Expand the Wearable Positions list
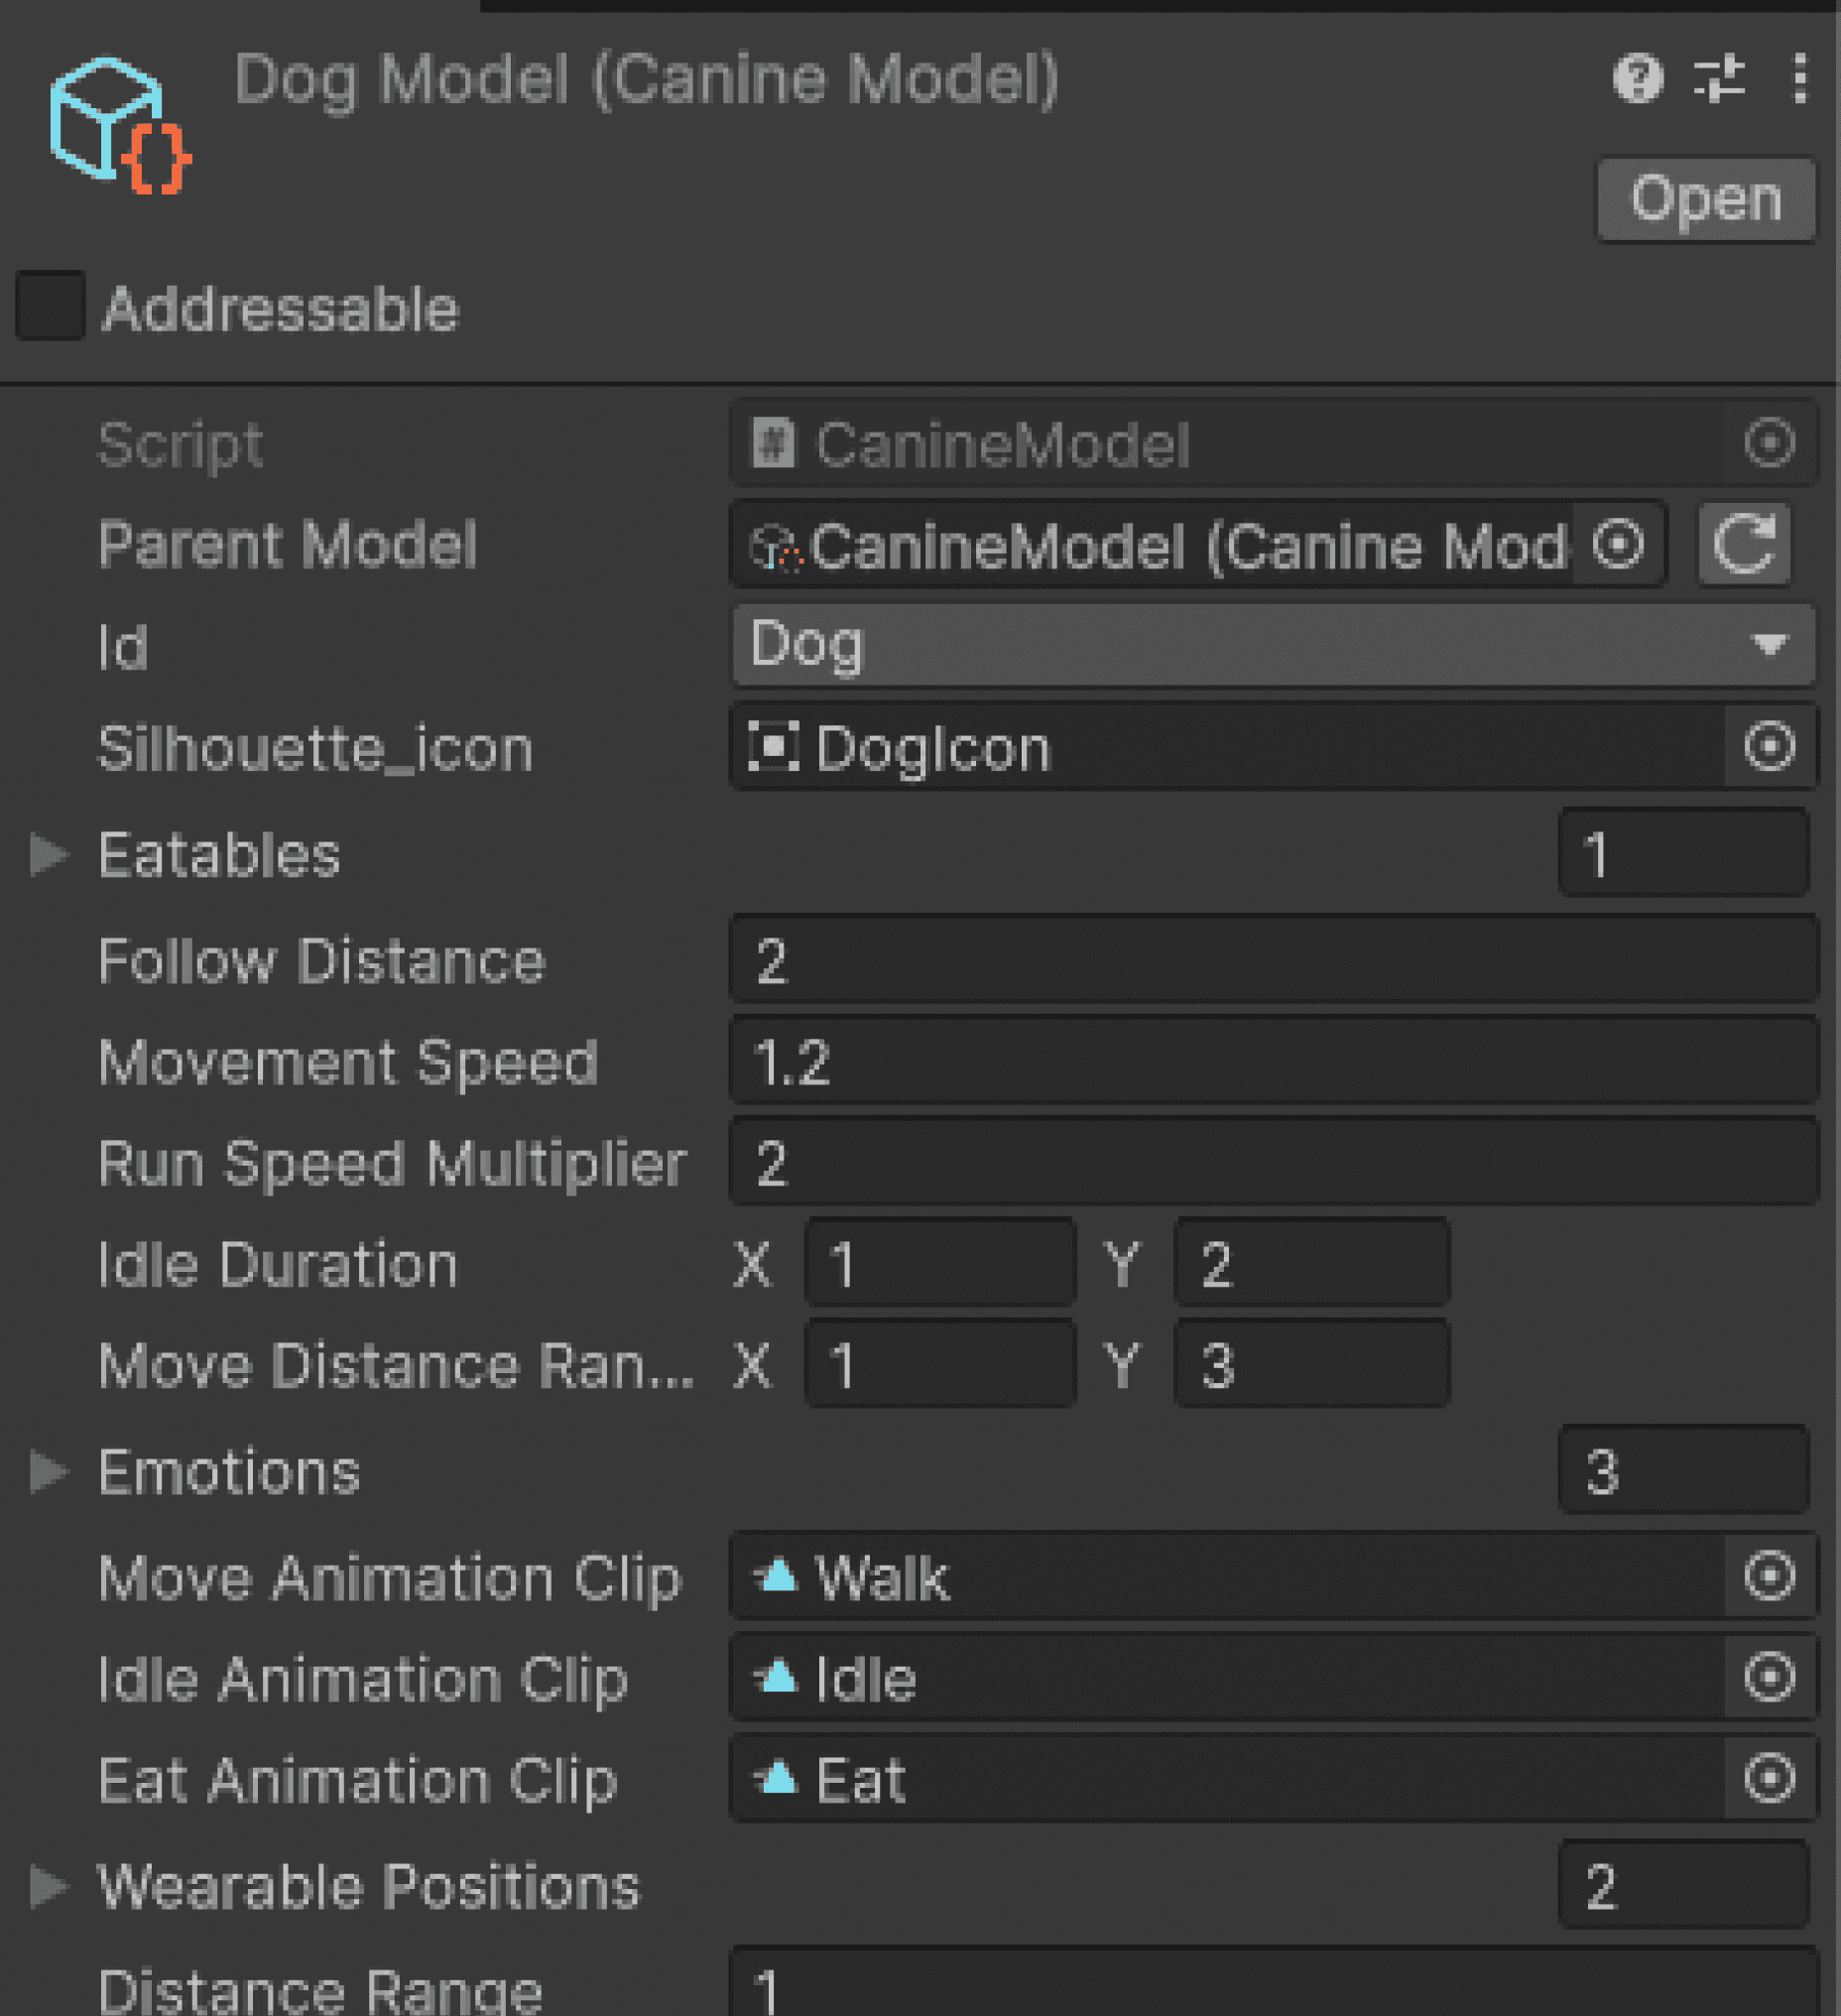This screenshot has width=1841, height=2016. [x=49, y=1887]
